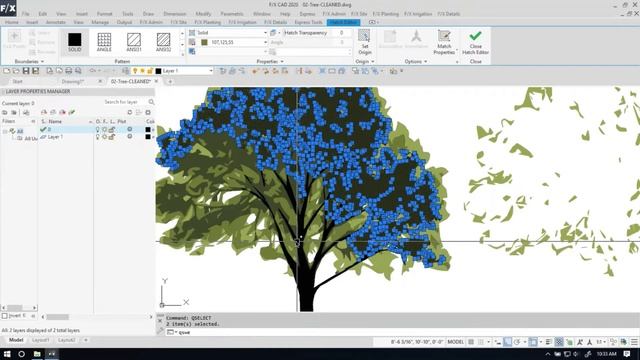Click the New Group Filter icon

(14, 112)
